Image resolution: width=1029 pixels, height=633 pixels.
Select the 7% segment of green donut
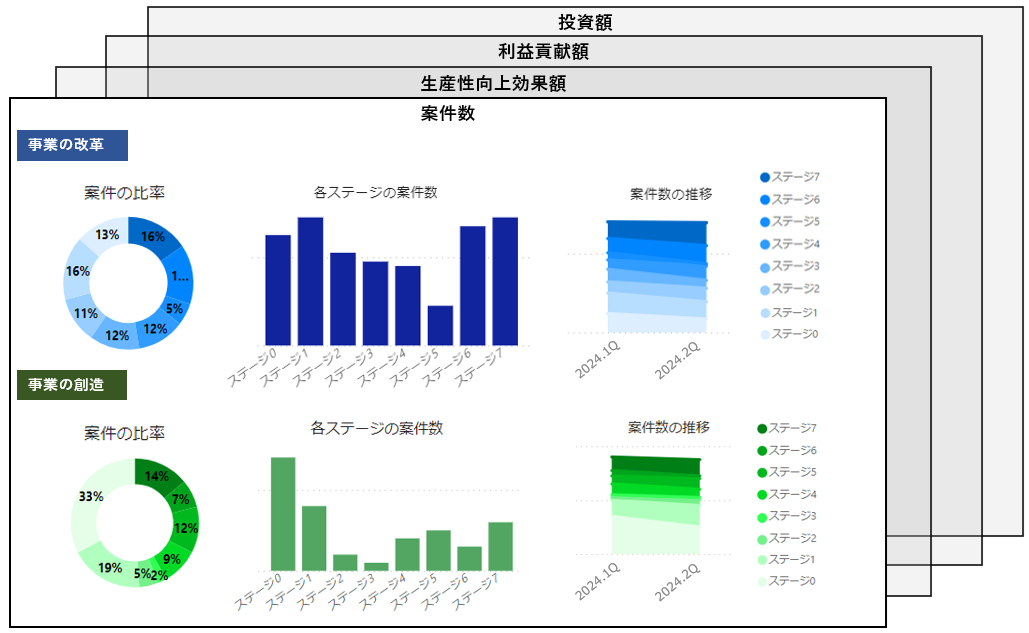(181, 499)
